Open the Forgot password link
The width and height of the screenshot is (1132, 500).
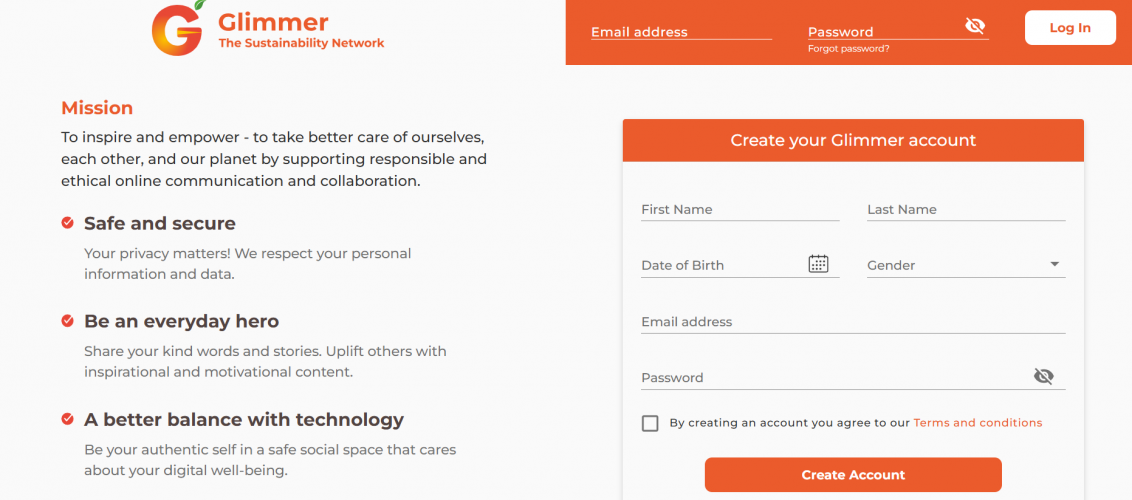[848, 49]
